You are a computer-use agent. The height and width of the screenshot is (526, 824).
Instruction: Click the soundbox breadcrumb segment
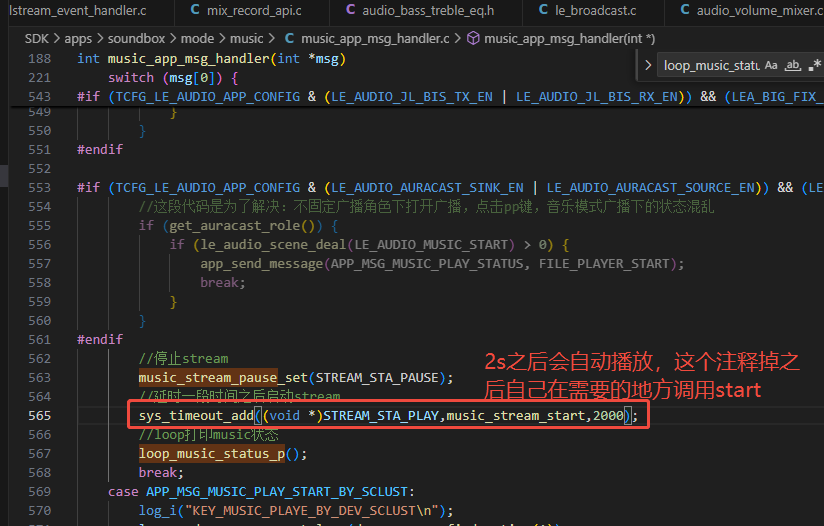point(136,39)
